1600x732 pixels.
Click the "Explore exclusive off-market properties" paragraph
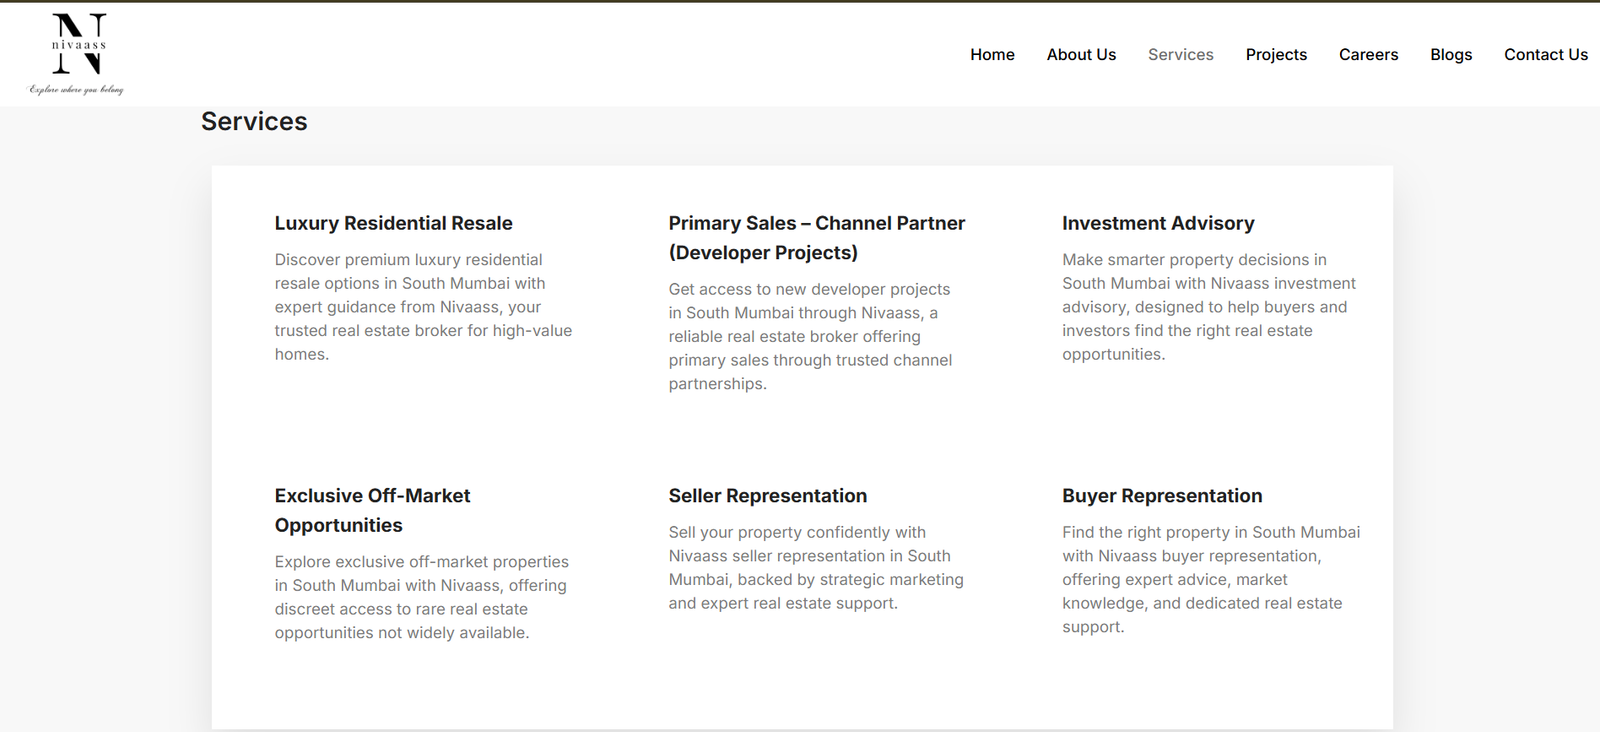pyautogui.click(x=422, y=597)
